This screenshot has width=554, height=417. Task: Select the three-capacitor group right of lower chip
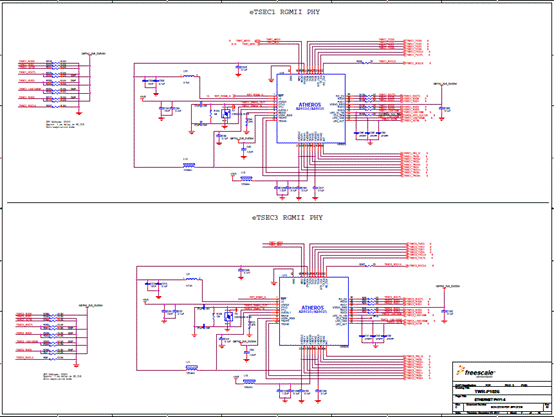pyautogui.click(x=375, y=337)
